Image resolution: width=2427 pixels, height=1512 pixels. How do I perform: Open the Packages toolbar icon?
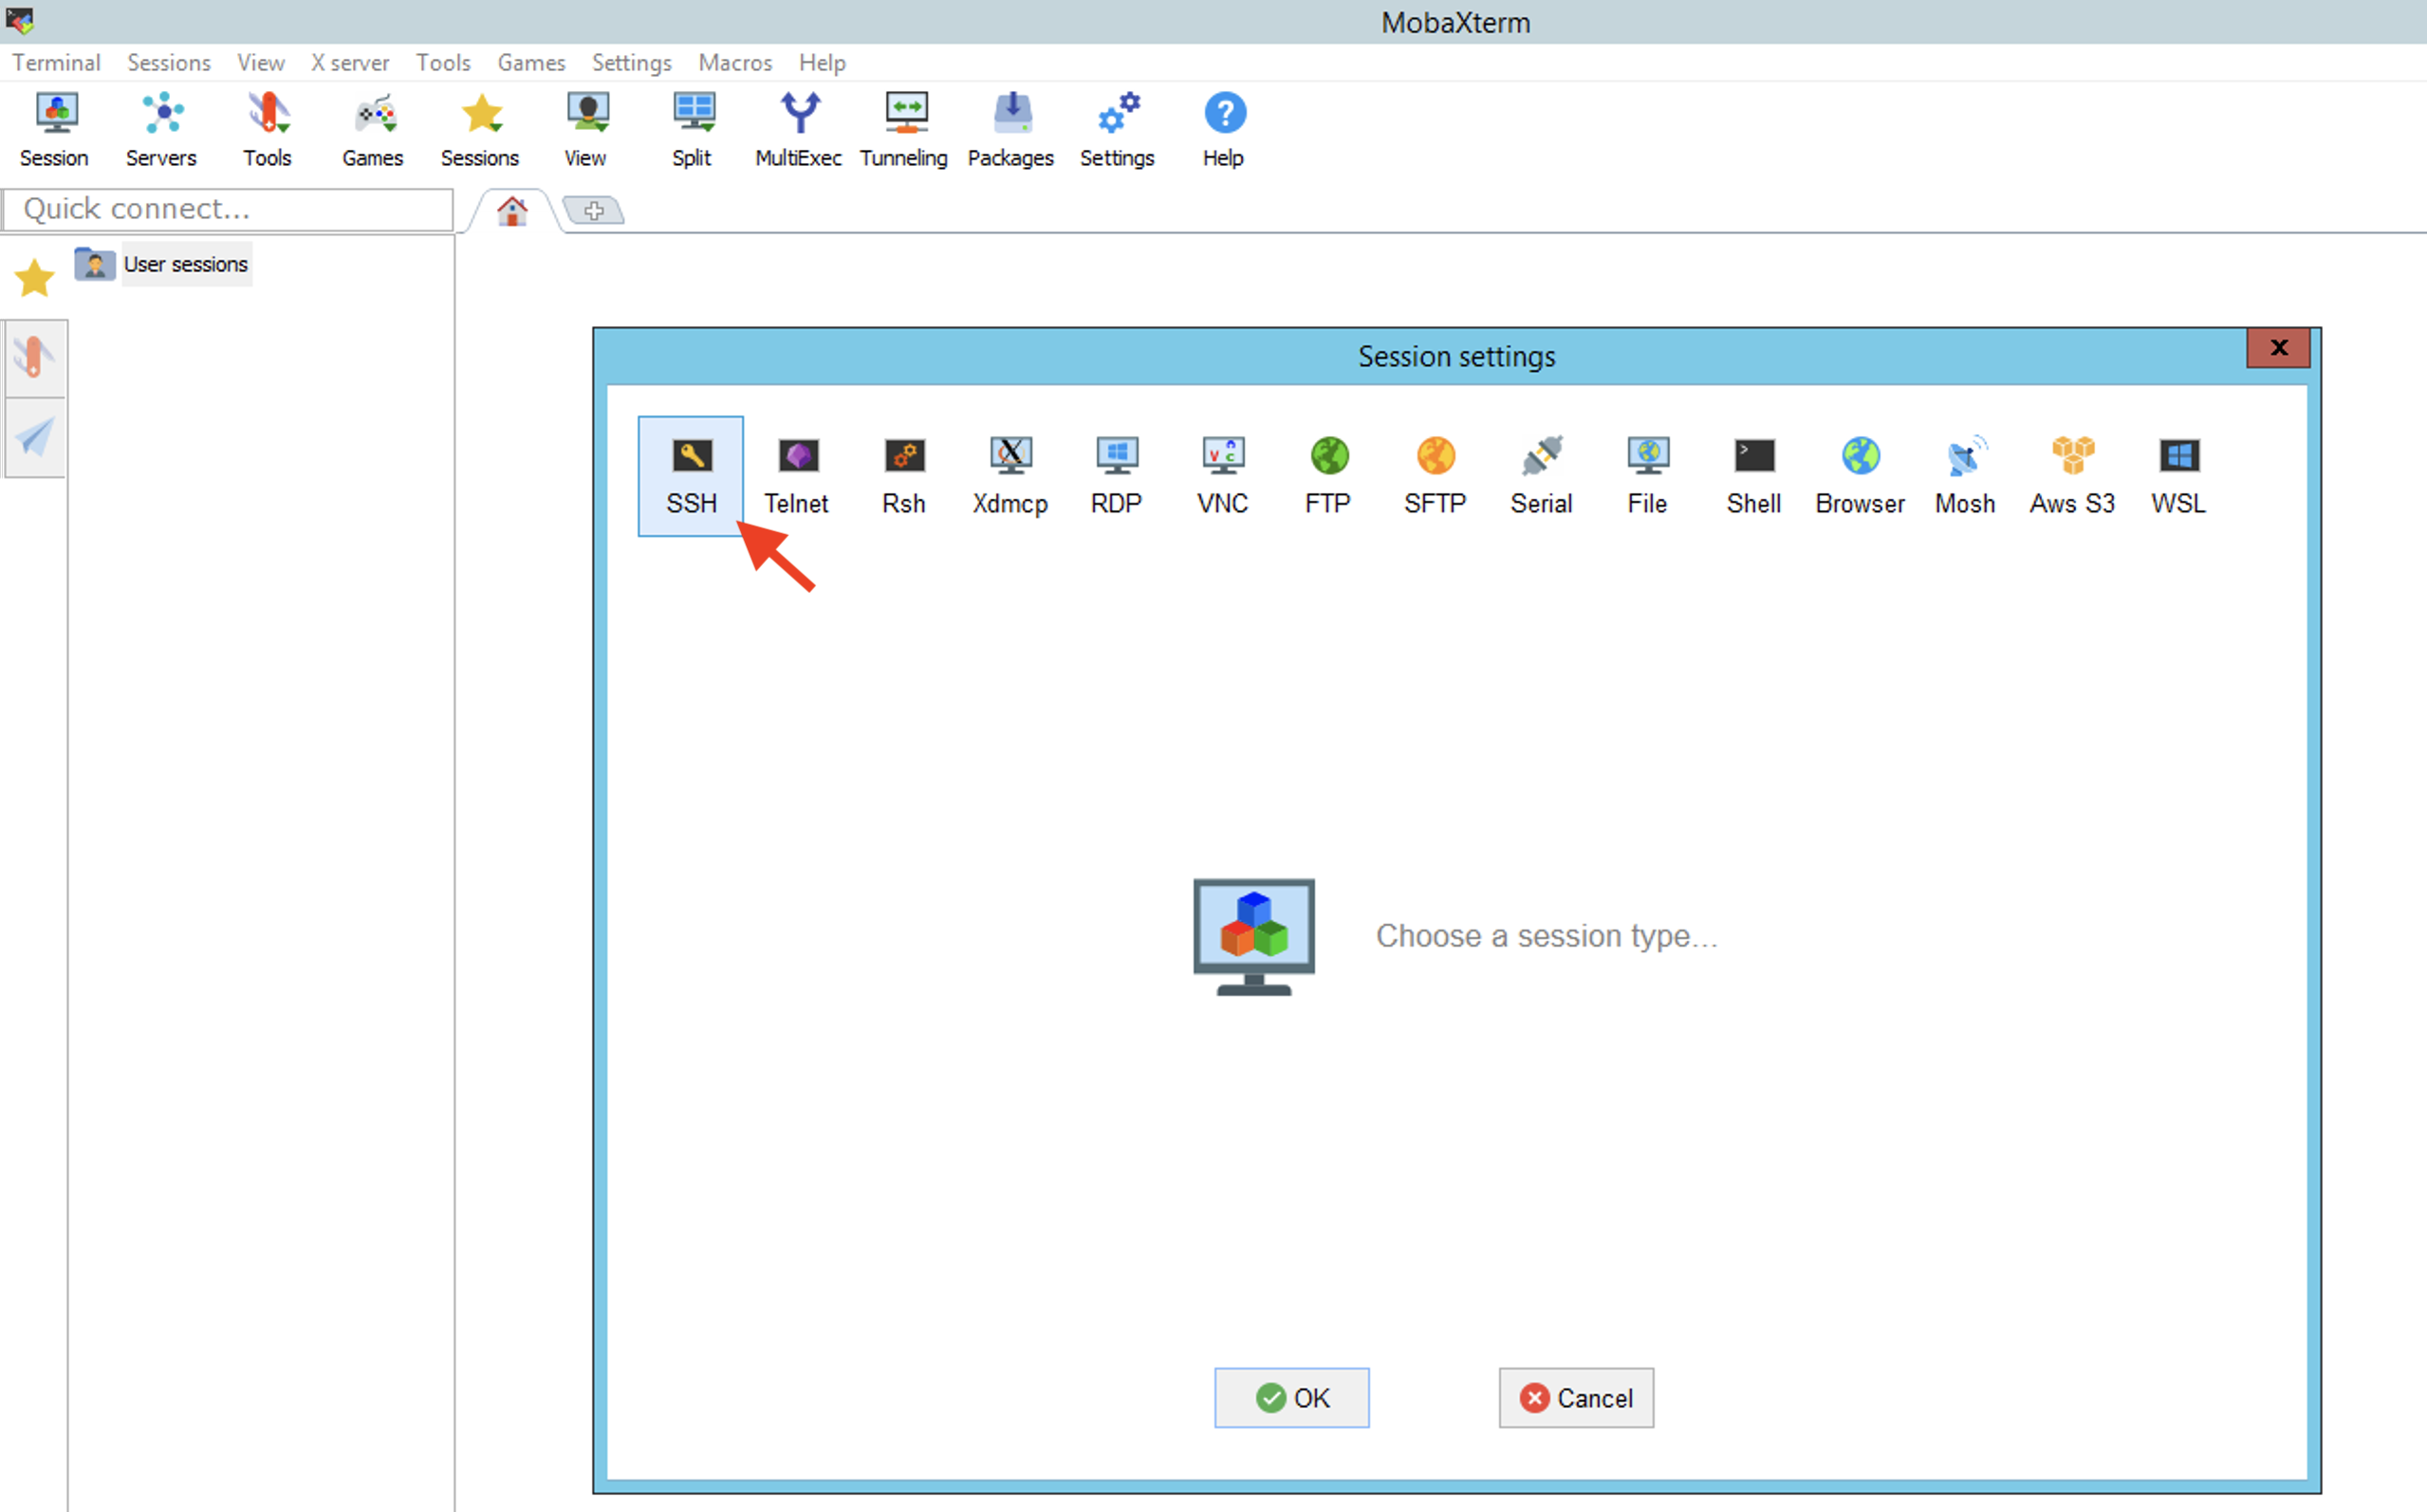coord(1011,130)
